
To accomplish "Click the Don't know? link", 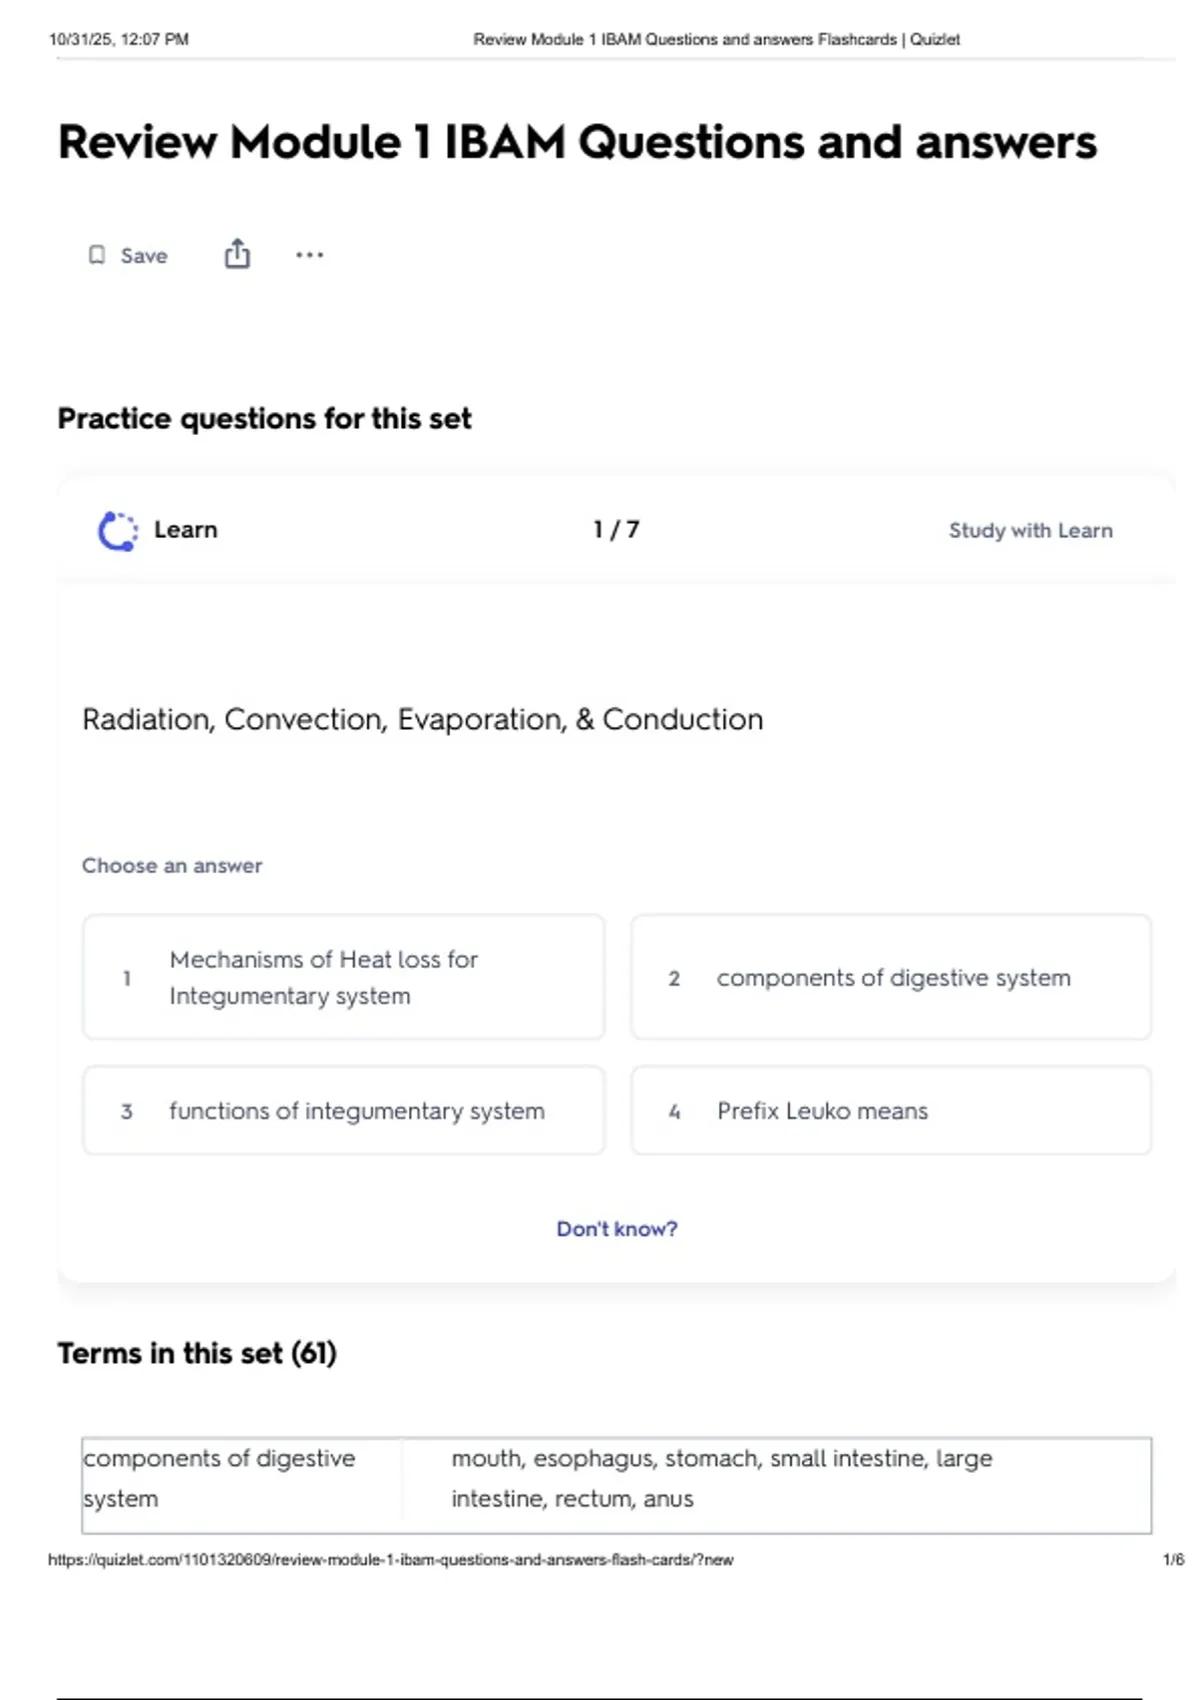I will click(x=617, y=1228).
